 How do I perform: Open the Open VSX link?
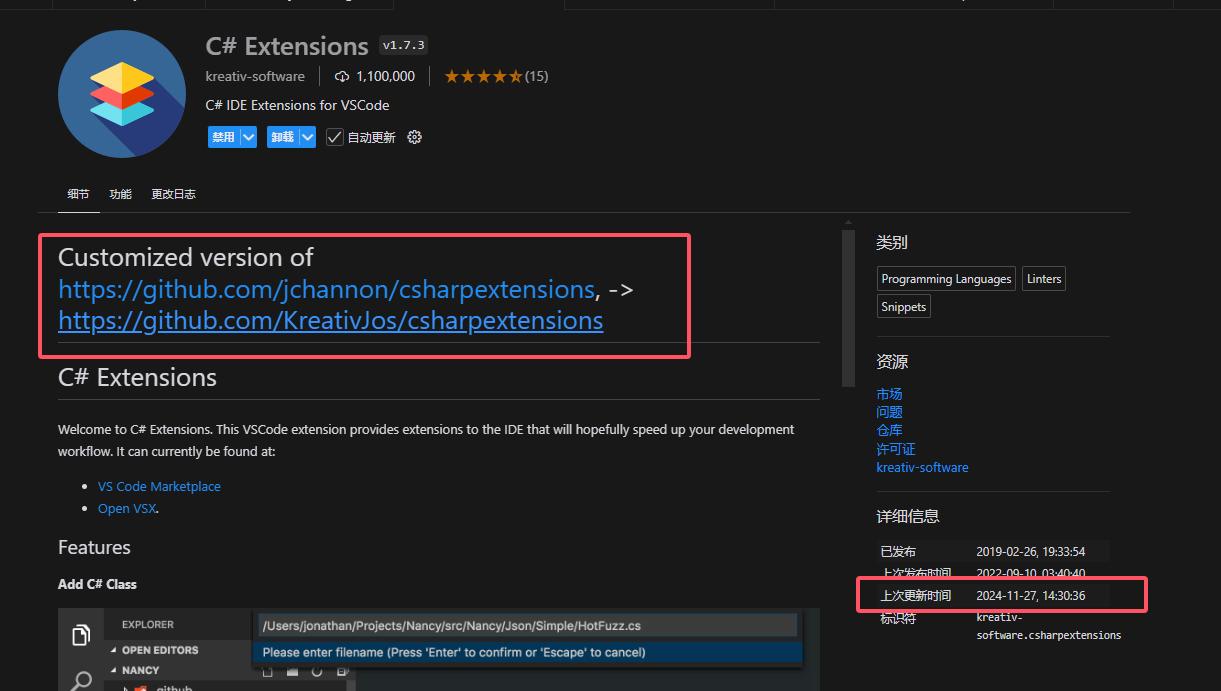127,508
